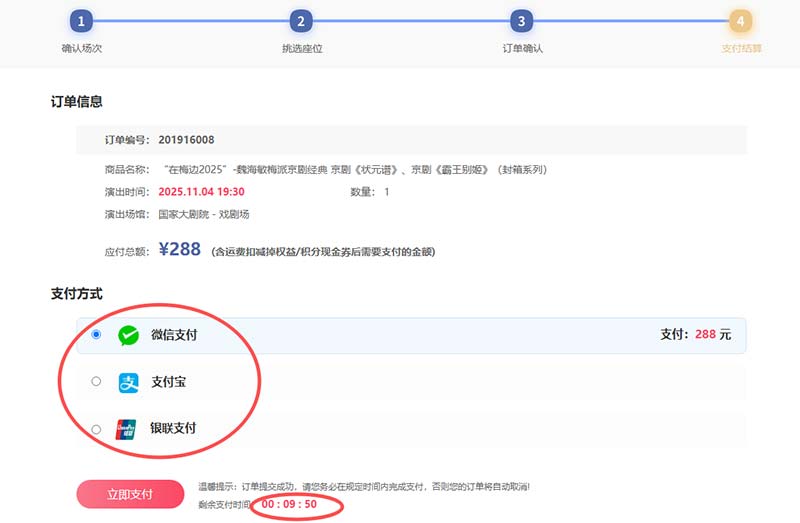Click the 支付结算 step label
Viewport: 800px width, 523px height.
click(740, 48)
